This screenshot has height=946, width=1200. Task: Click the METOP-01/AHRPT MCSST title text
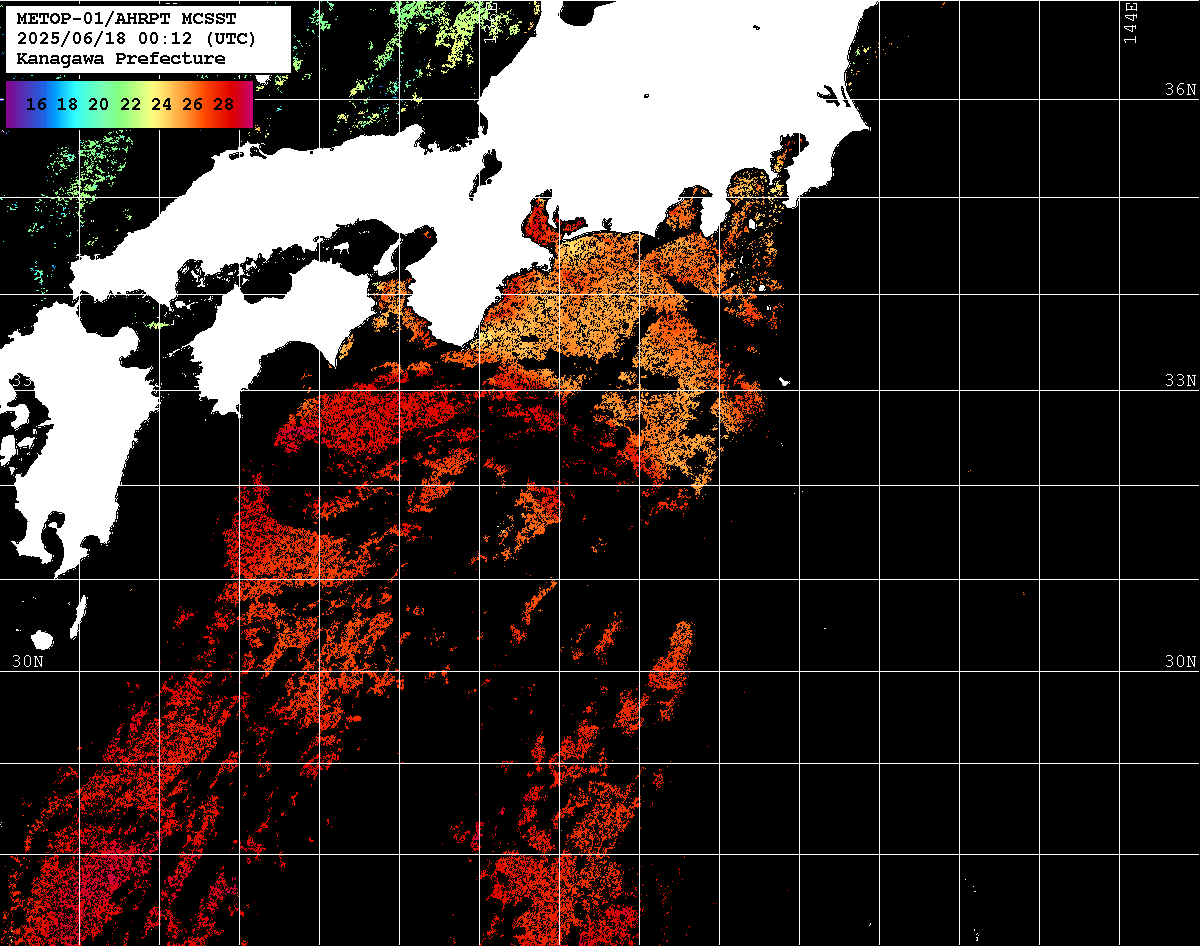[127, 19]
